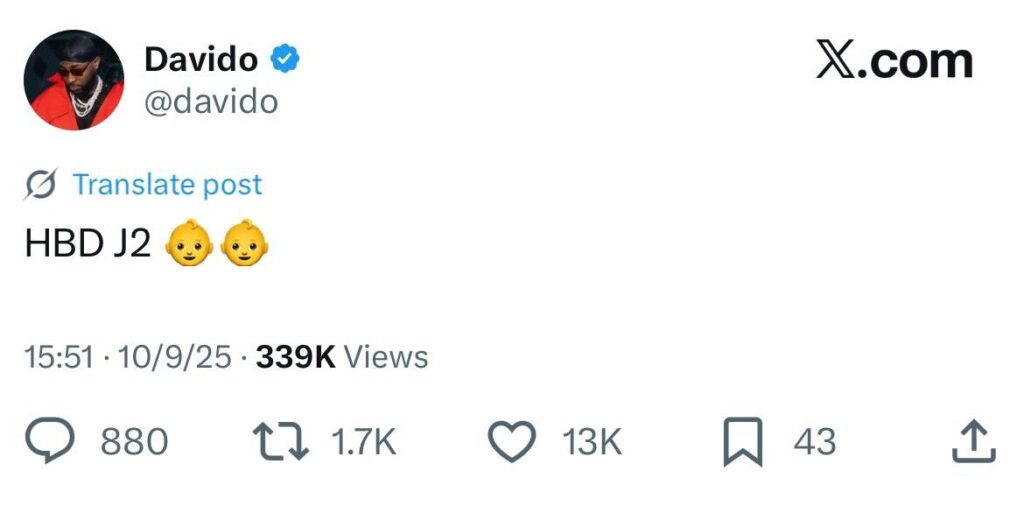The image size is (1024, 506).
Task: Click the Translate post link
Action: click(x=167, y=184)
